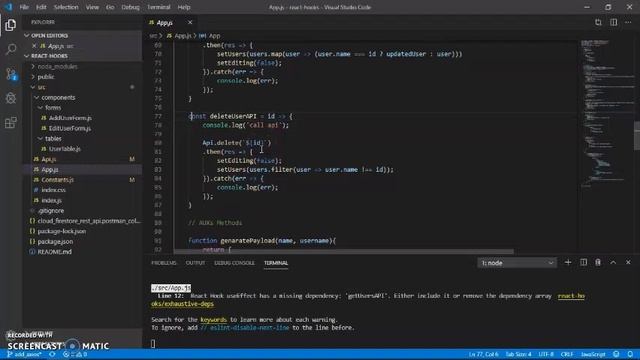
Task: Open the editor More Actions menu
Action: [628, 22]
